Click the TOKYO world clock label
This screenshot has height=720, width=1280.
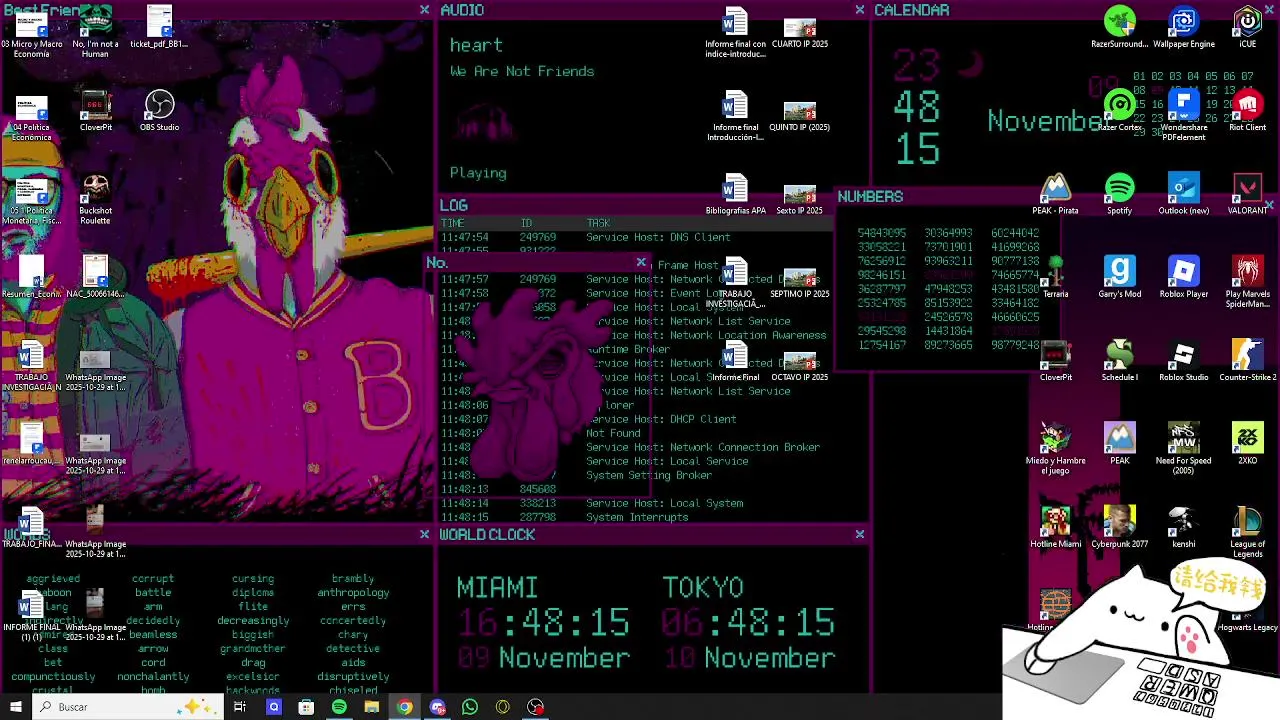pyautogui.click(x=703, y=588)
